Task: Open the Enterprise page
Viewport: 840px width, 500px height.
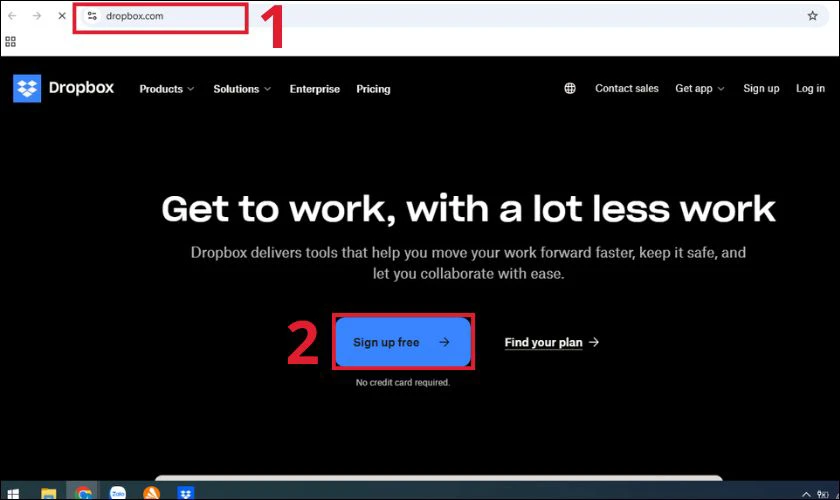Action: tap(315, 89)
